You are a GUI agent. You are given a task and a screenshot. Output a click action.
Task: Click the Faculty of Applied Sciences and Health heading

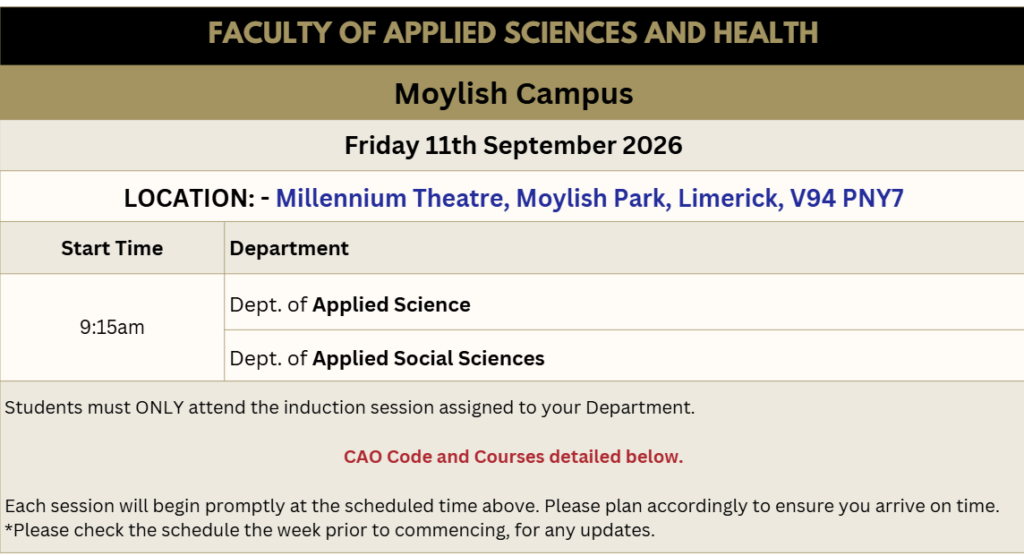[513, 33]
